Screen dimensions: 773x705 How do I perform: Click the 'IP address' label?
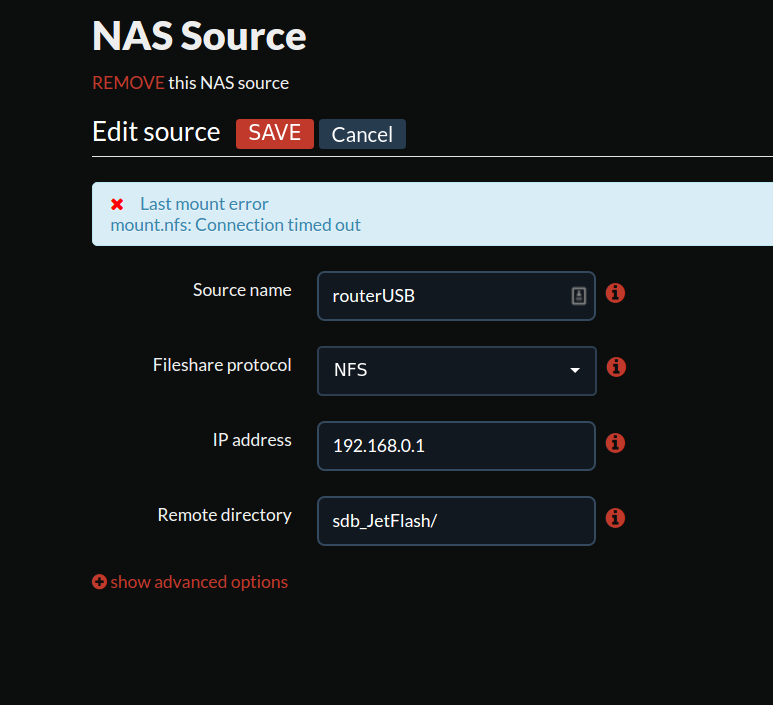[252, 440]
